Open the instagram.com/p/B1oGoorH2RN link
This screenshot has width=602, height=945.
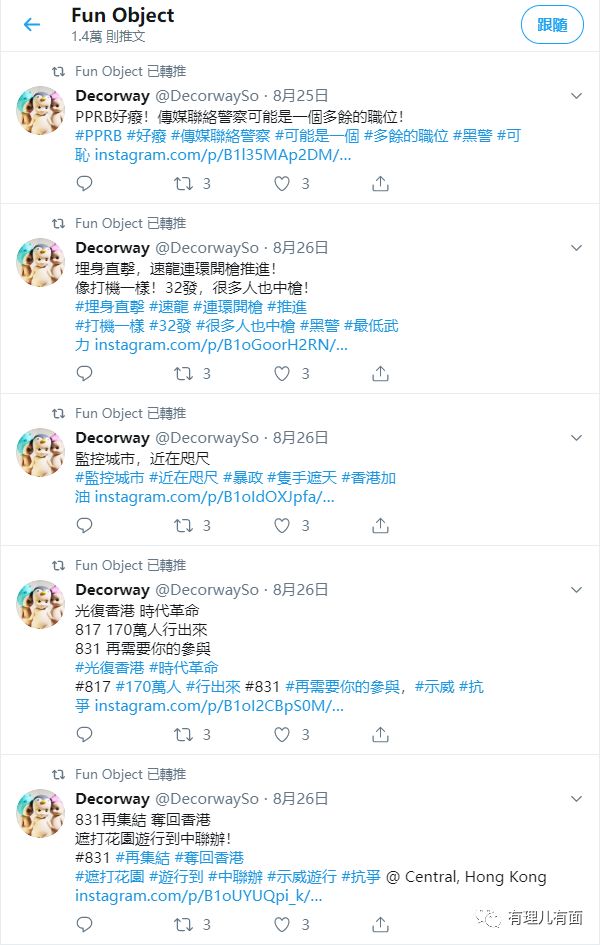click(221, 345)
